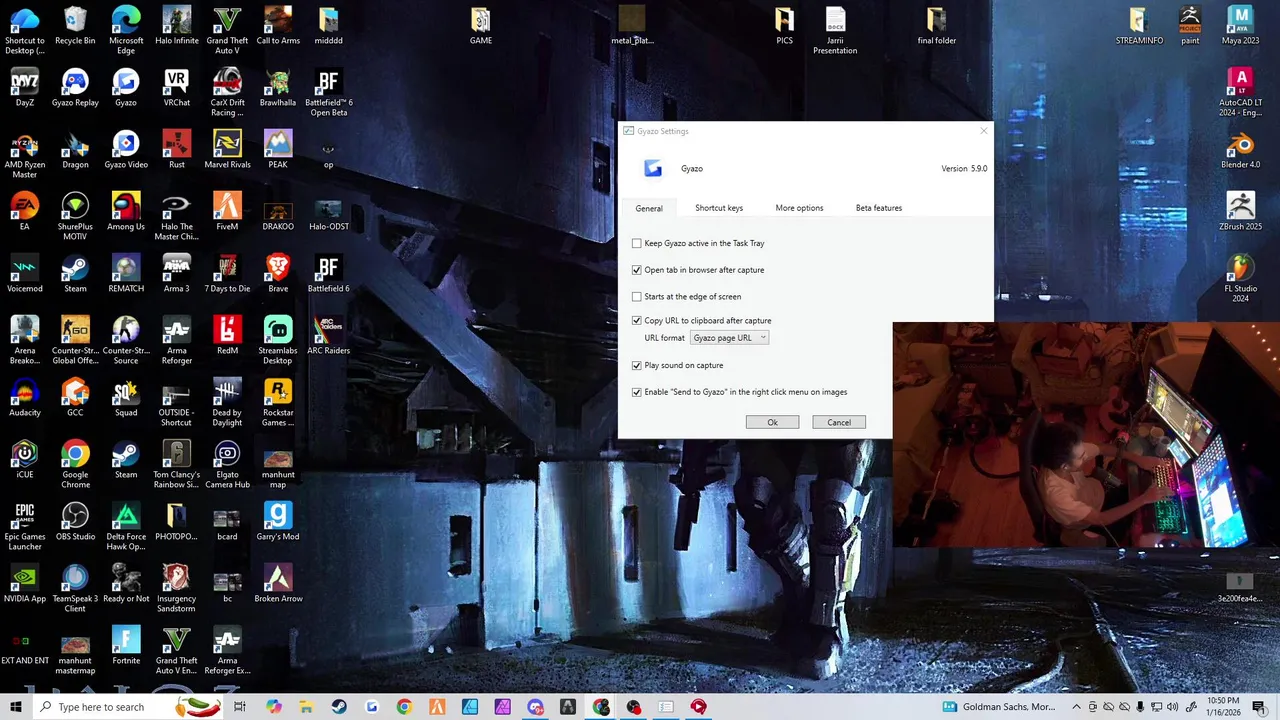Select the Garry's Mod desktop icon
The height and width of the screenshot is (720, 1280).
pyautogui.click(x=278, y=522)
